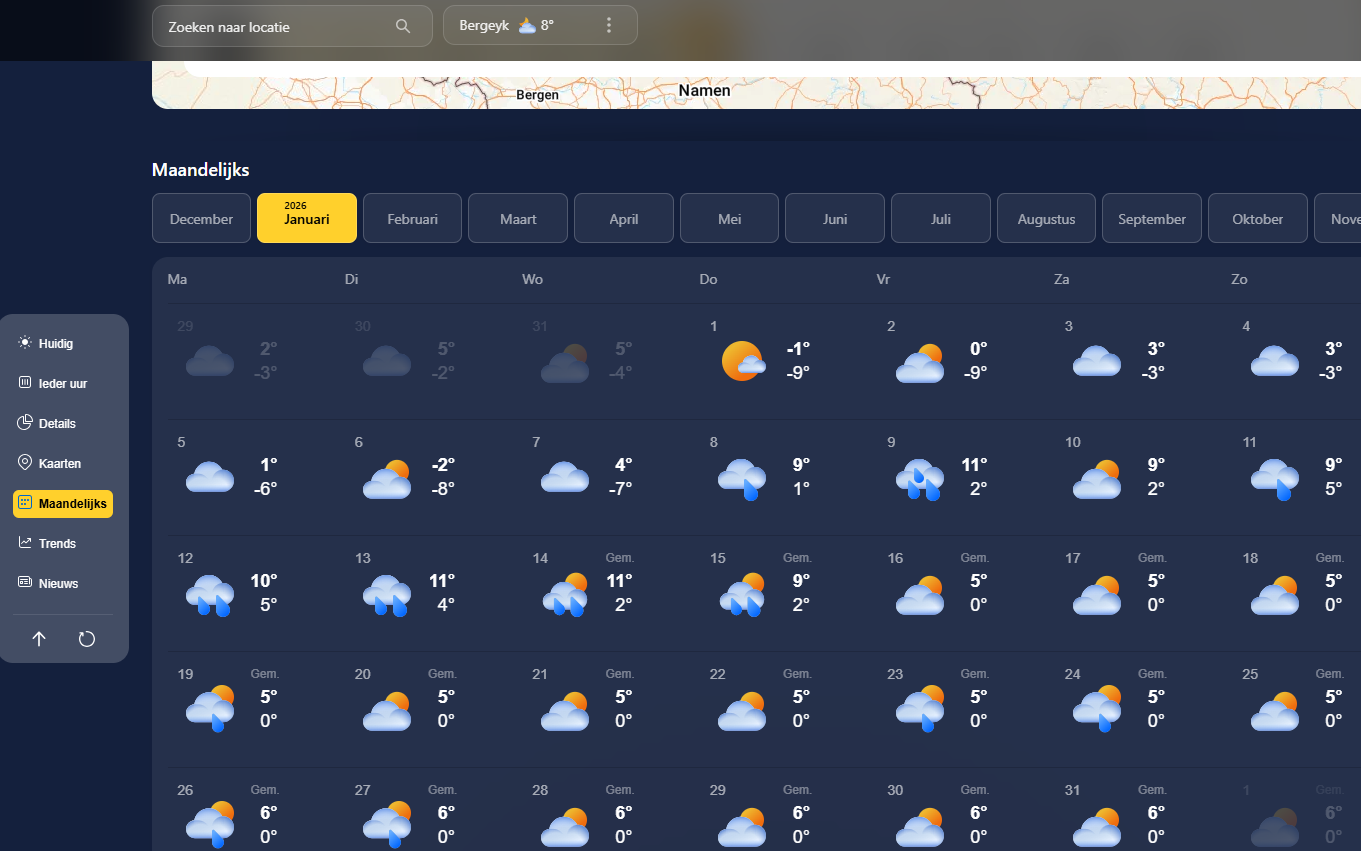The width and height of the screenshot is (1361, 851).
Task: Click the weather icon for January 23
Action: click(x=920, y=709)
